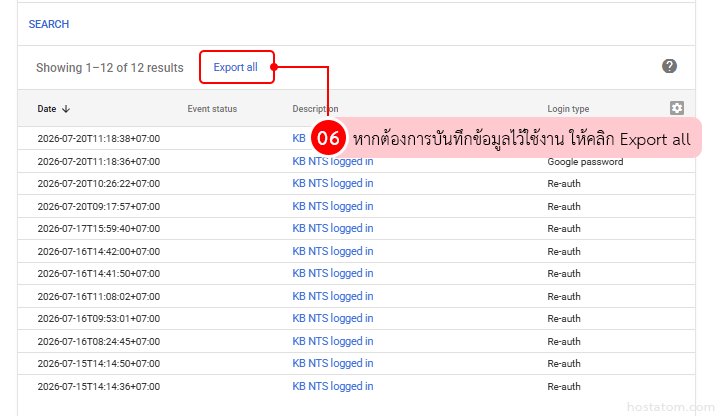
Task: Select the Login type column header
Action: point(568,109)
